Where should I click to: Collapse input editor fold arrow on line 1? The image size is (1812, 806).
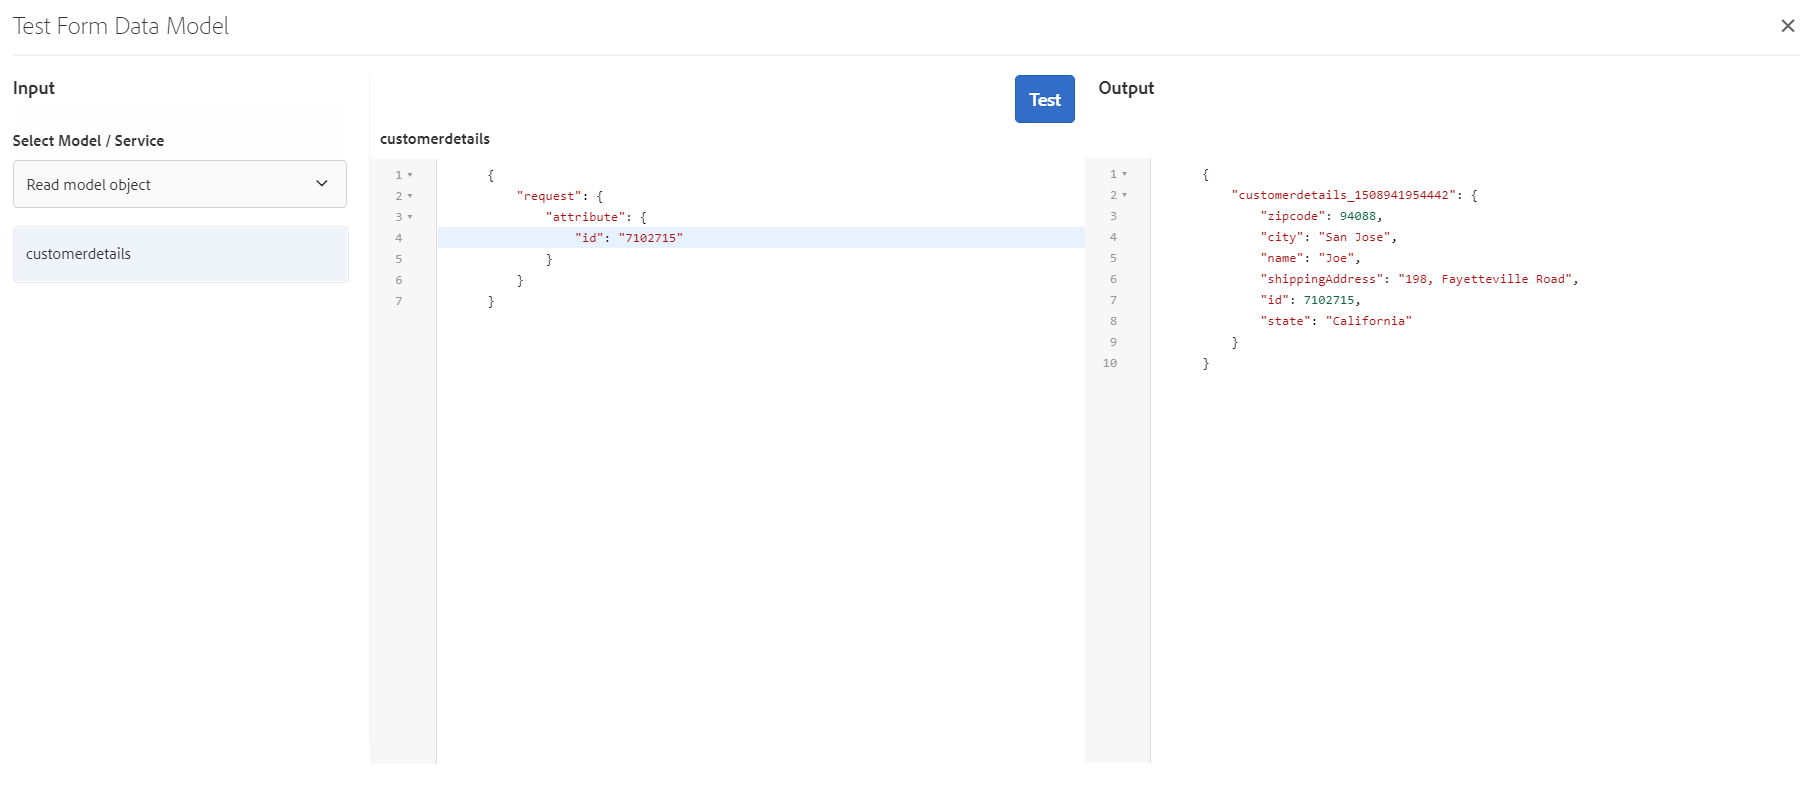coord(410,175)
